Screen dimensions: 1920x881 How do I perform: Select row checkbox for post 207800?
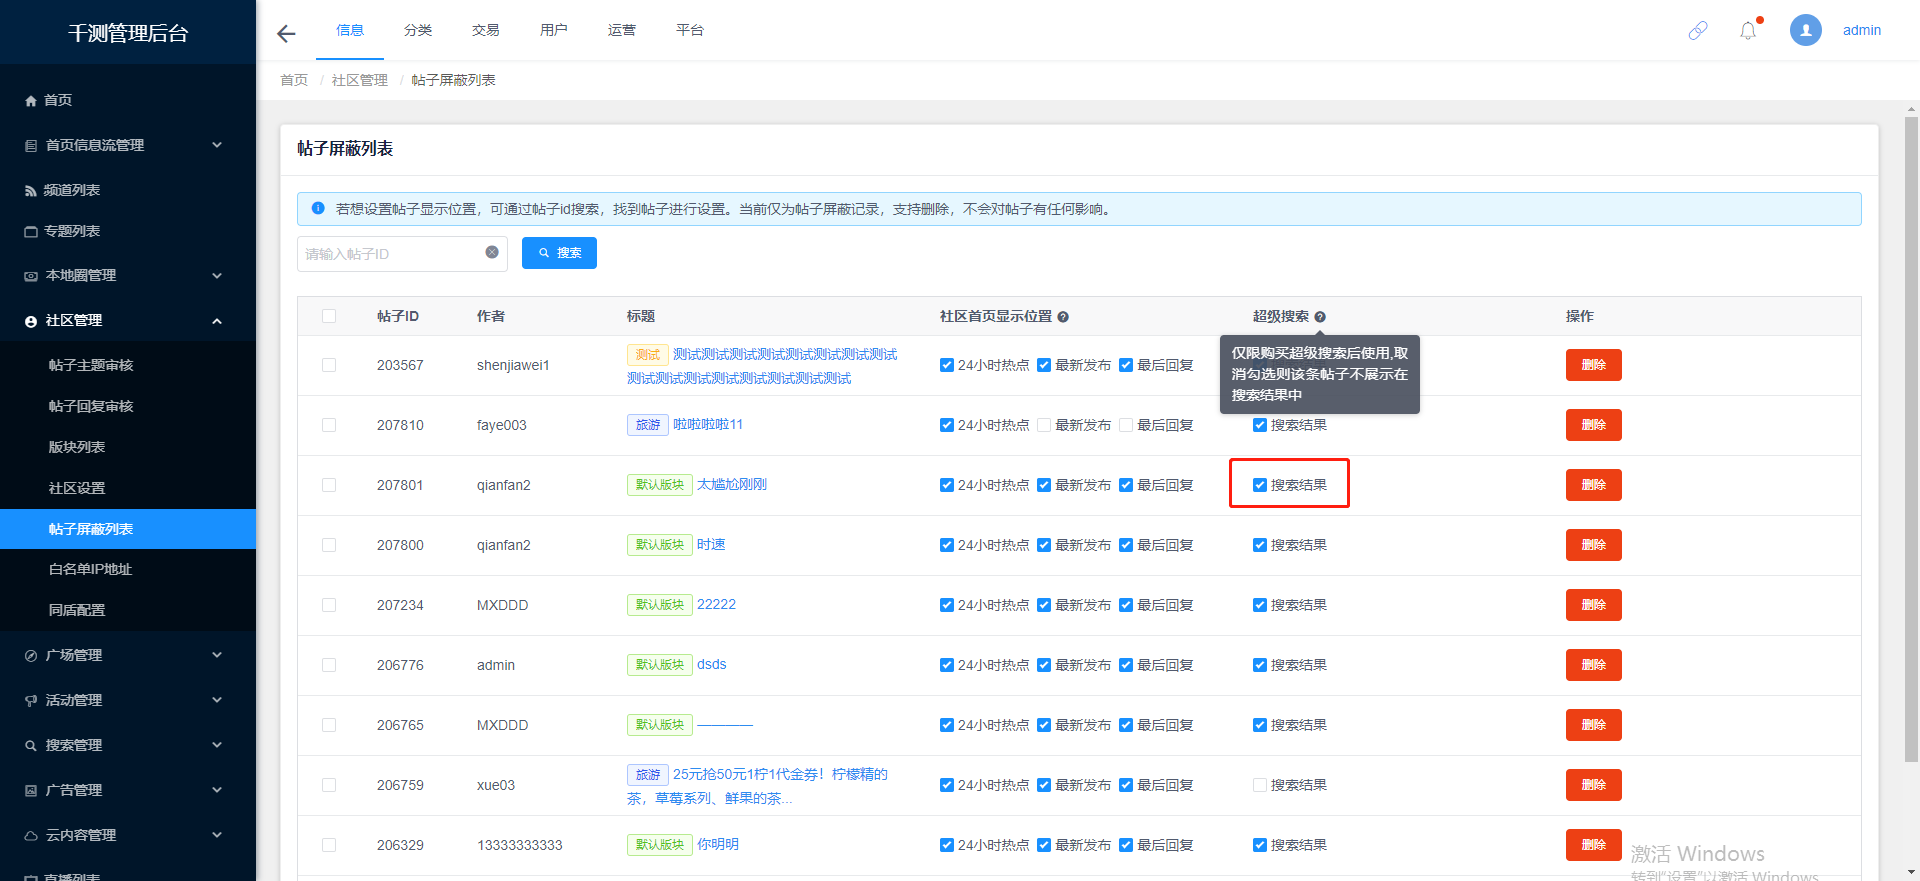pos(329,545)
